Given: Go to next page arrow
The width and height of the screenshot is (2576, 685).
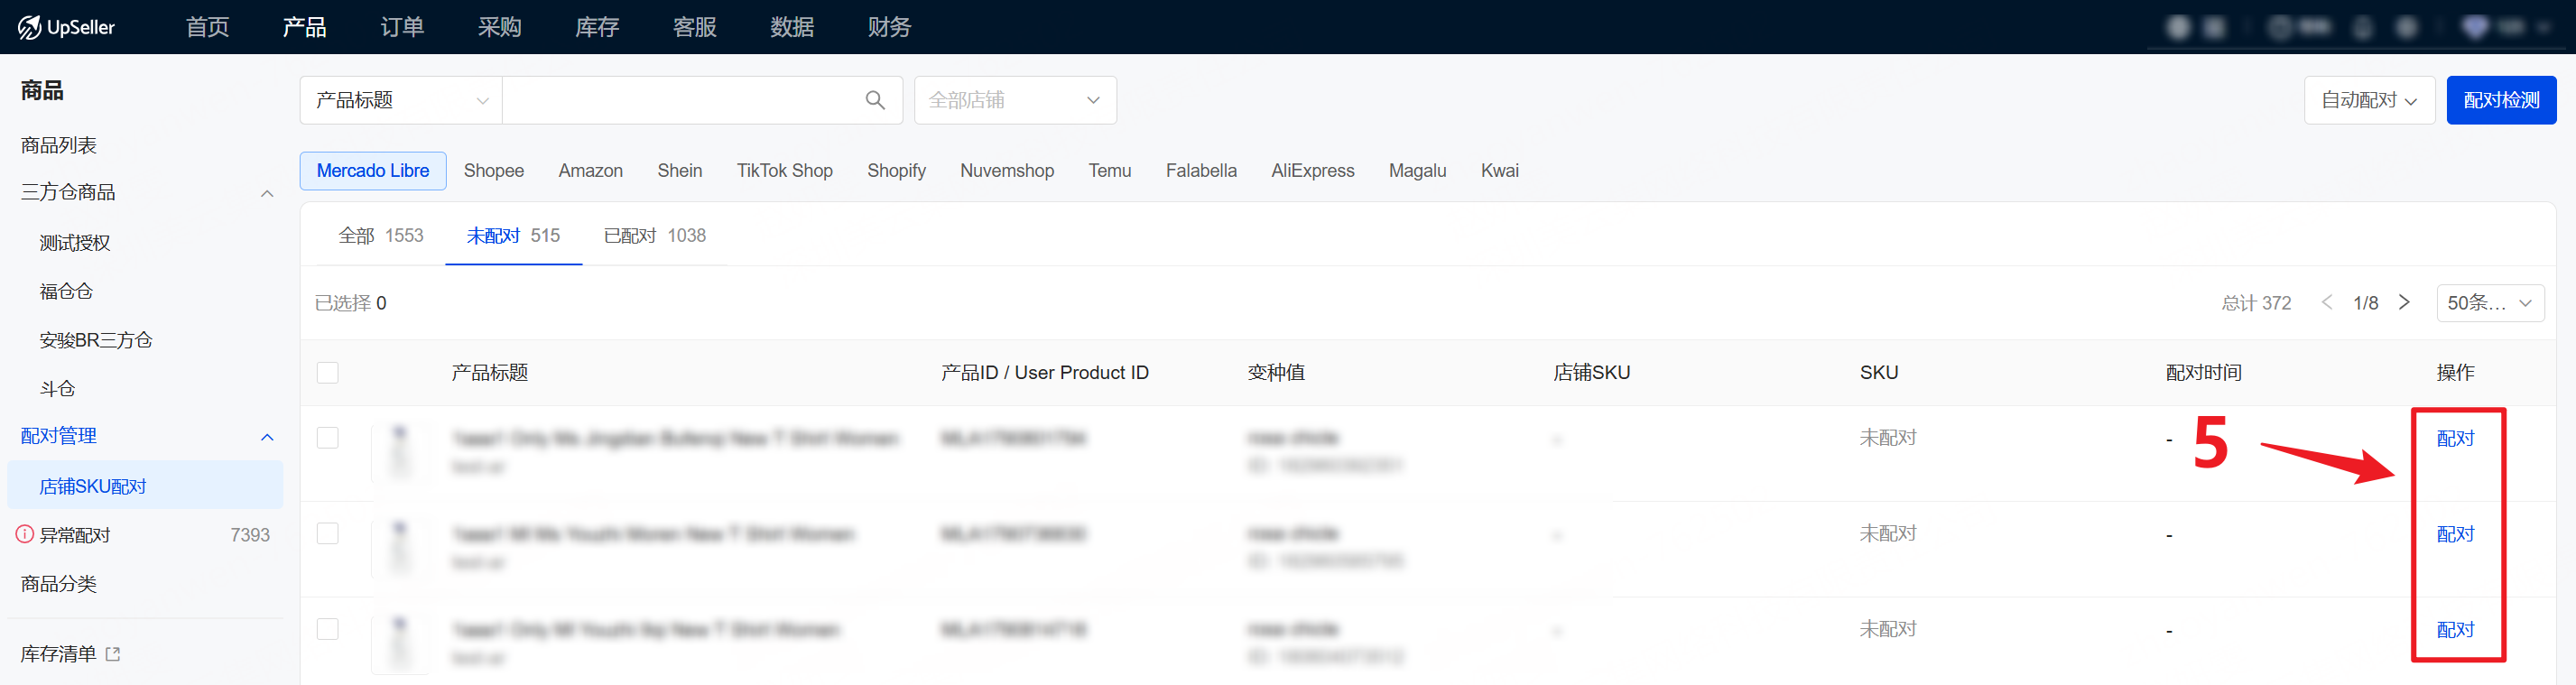Looking at the screenshot, I should click(x=2404, y=302).
